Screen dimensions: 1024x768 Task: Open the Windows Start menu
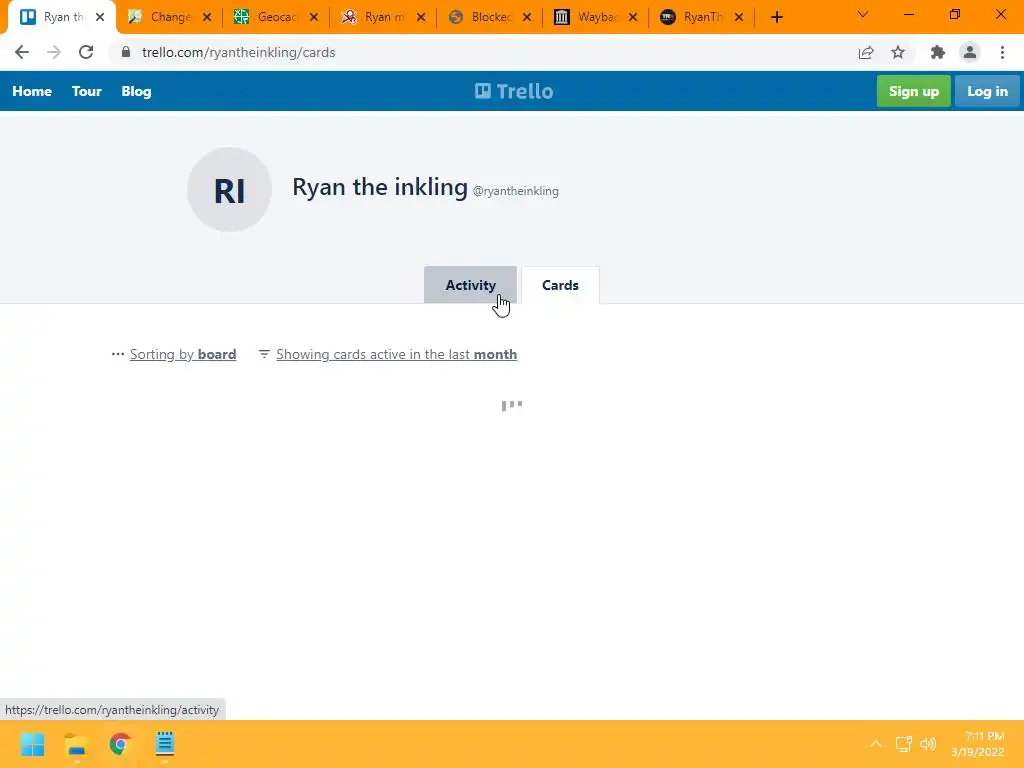click(33, 744)
